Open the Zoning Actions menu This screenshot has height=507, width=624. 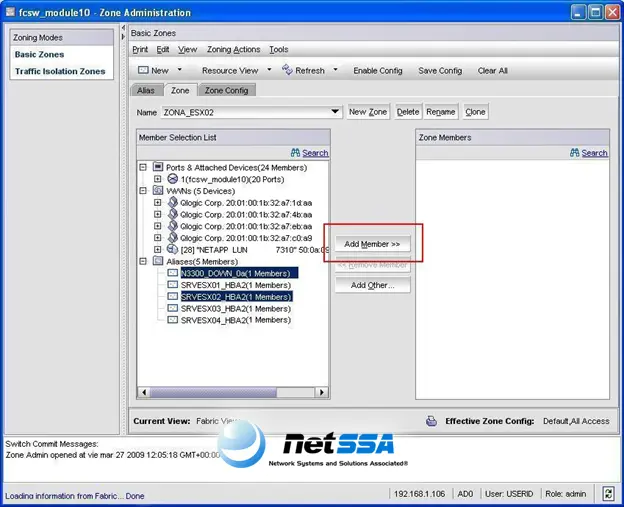pos(233,49)
